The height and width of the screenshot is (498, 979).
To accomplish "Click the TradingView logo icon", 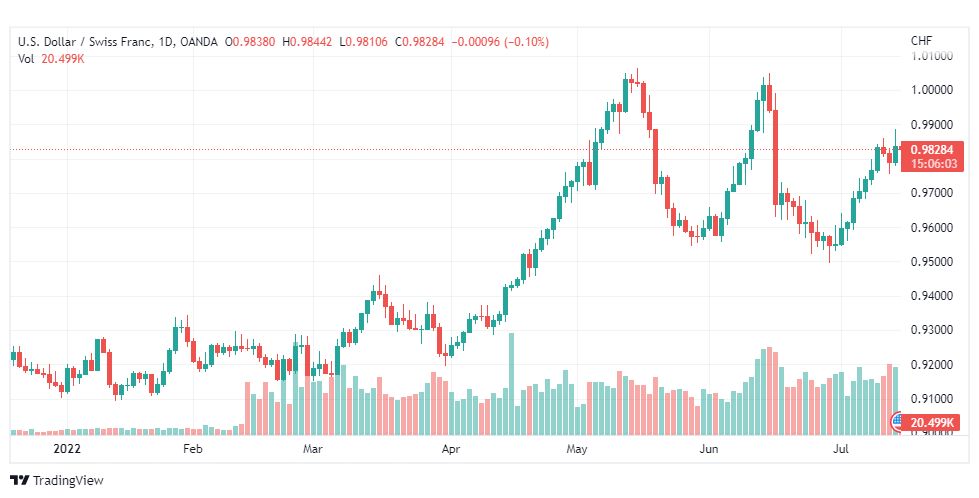I will tap(20, 481).
